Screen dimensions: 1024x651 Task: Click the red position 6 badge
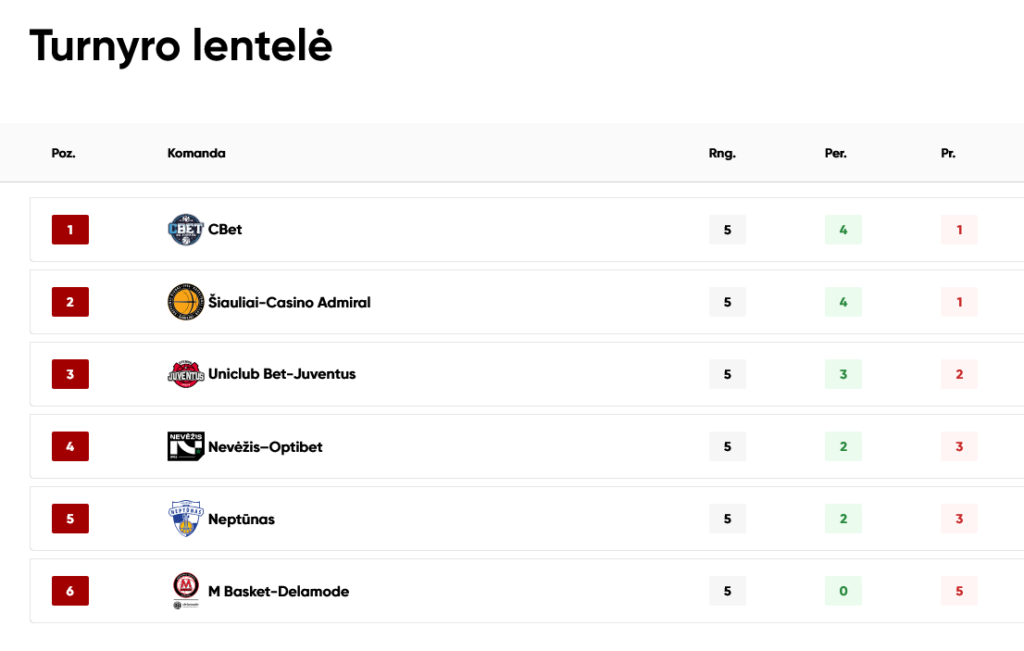pyautogui.click(x=70, y=591)
